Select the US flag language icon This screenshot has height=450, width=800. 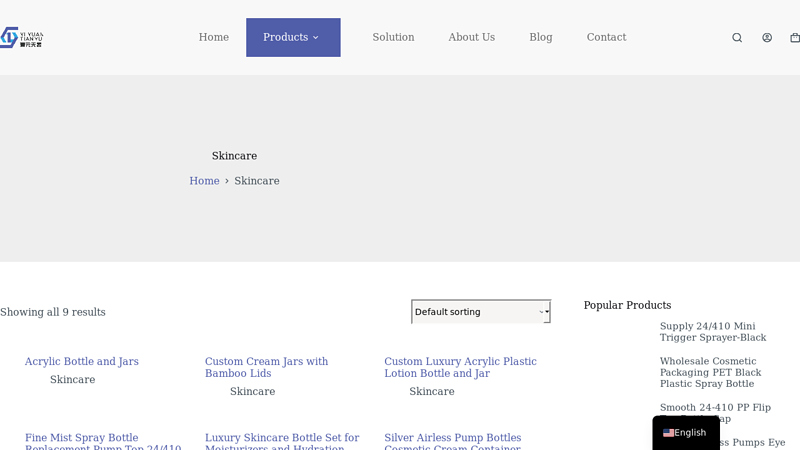coord(668,433)
